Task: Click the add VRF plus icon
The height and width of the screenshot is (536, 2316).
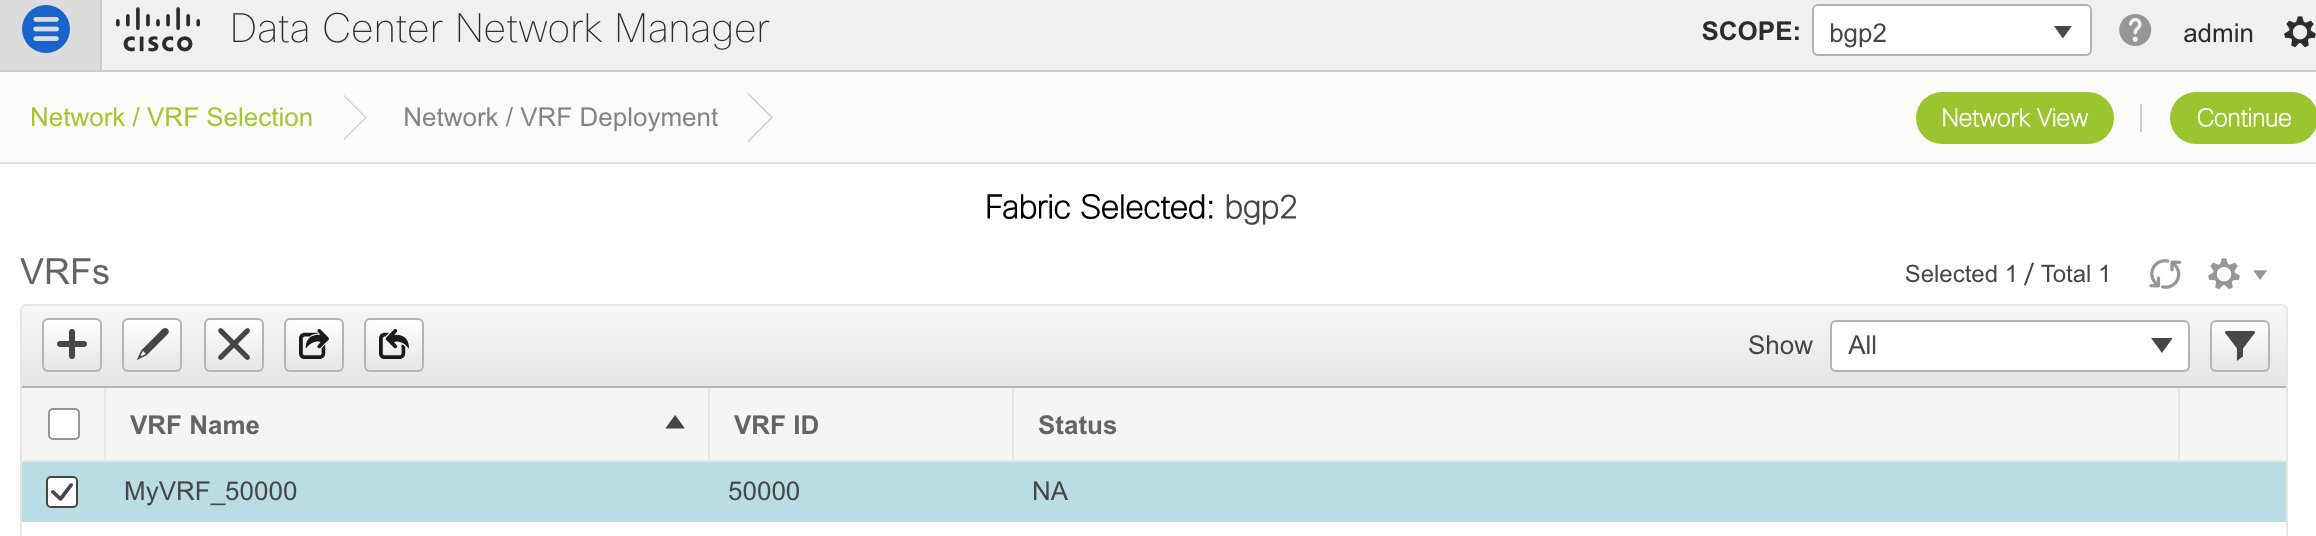Action: [x=72, y=345]
